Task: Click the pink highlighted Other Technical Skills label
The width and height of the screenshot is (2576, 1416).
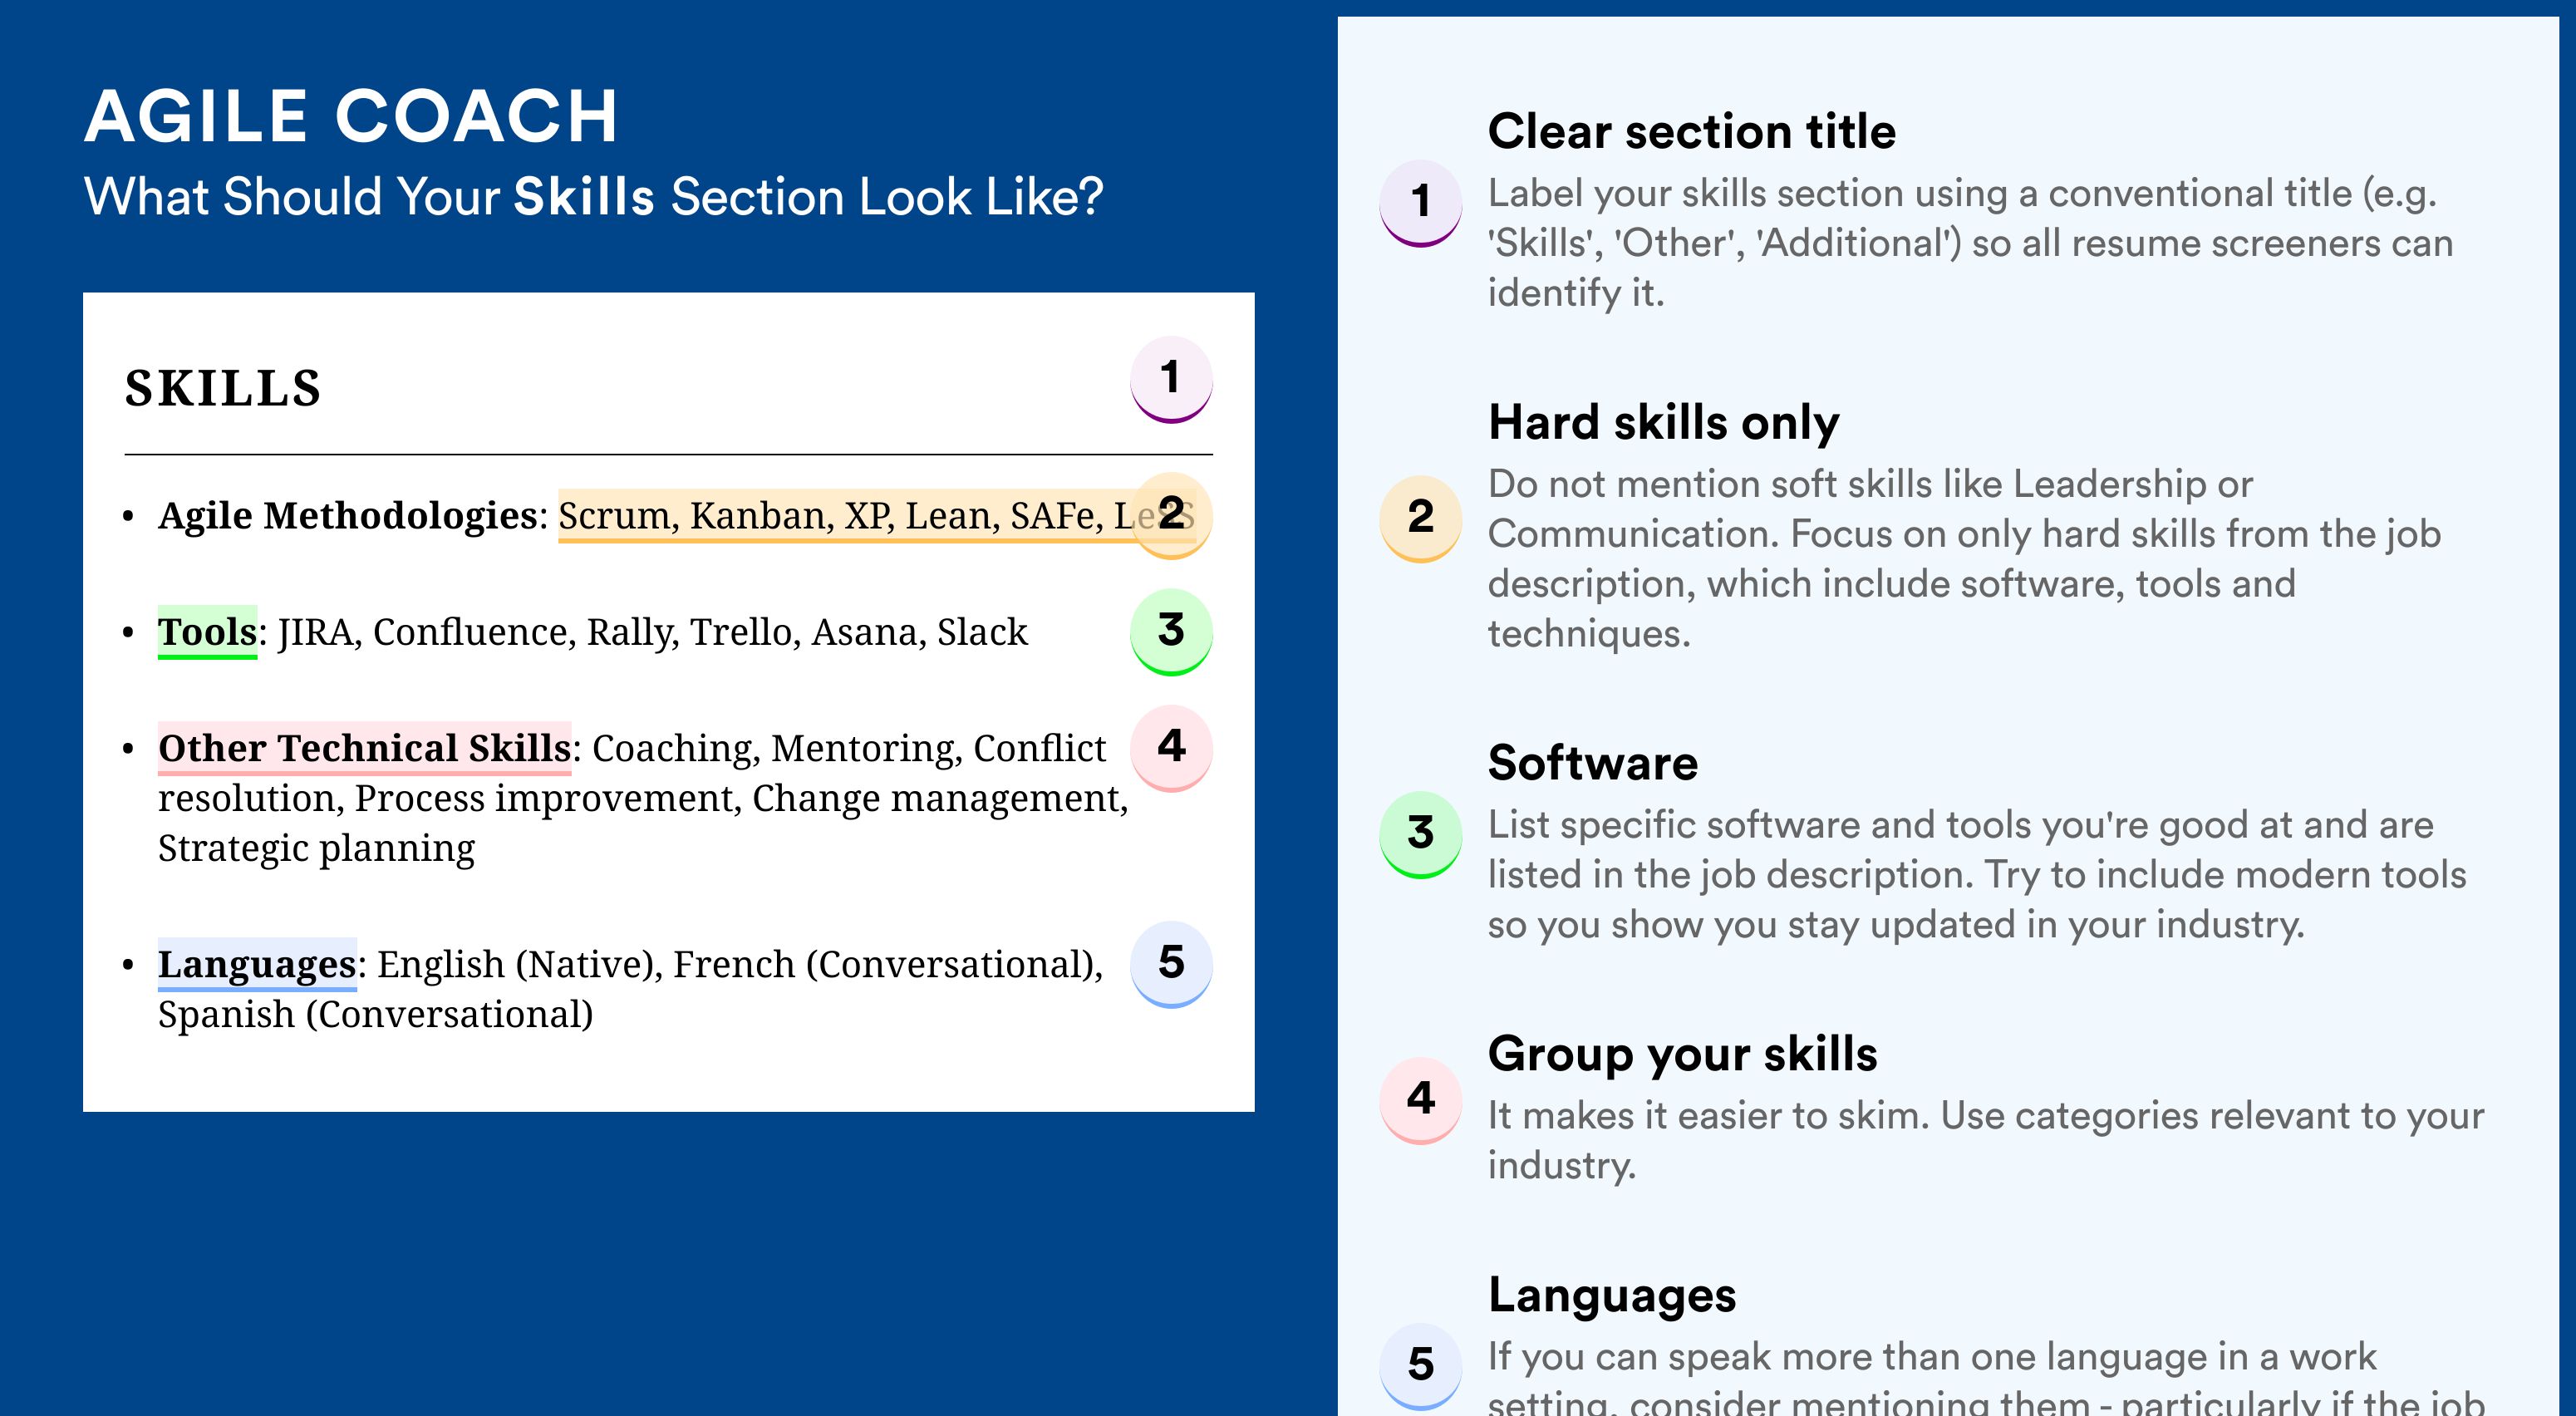Action: coord(365,748)
